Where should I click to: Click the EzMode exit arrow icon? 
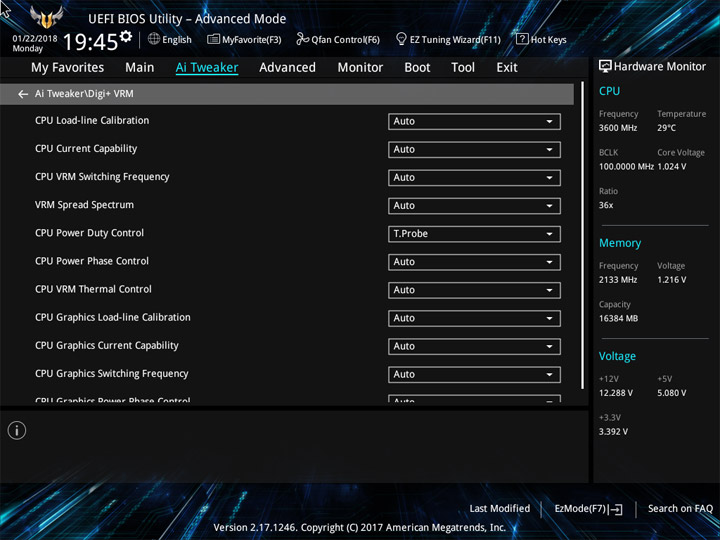pyautogui.click(x=617, y=509)
